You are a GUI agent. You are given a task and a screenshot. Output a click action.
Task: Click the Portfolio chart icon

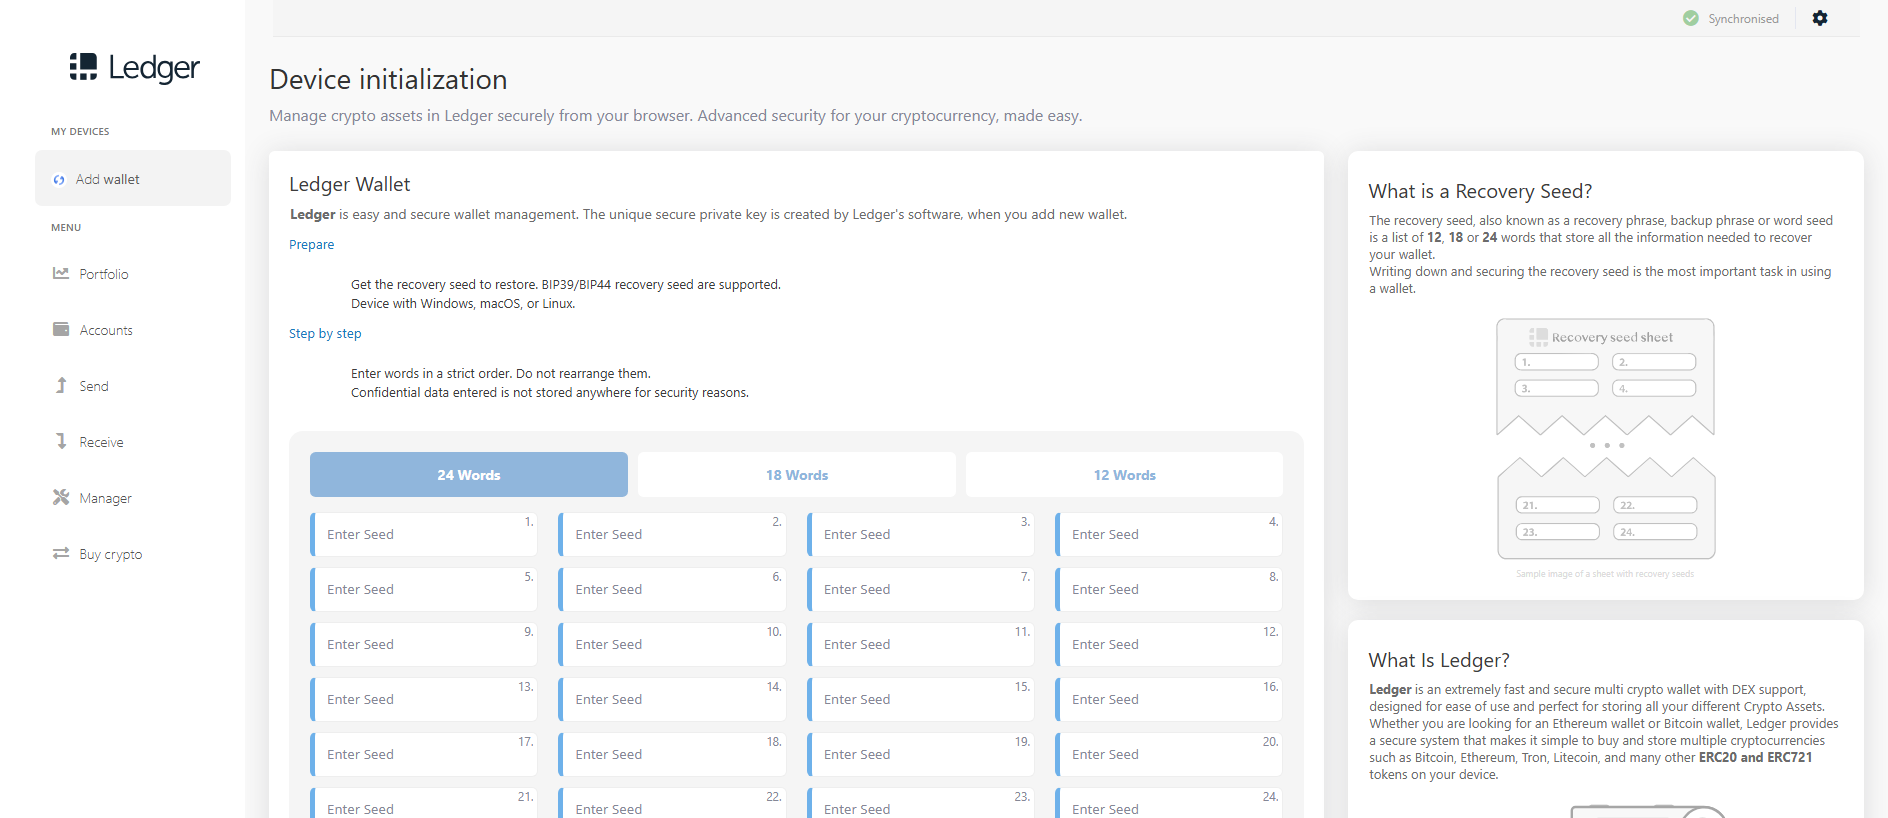pos(61,273)
